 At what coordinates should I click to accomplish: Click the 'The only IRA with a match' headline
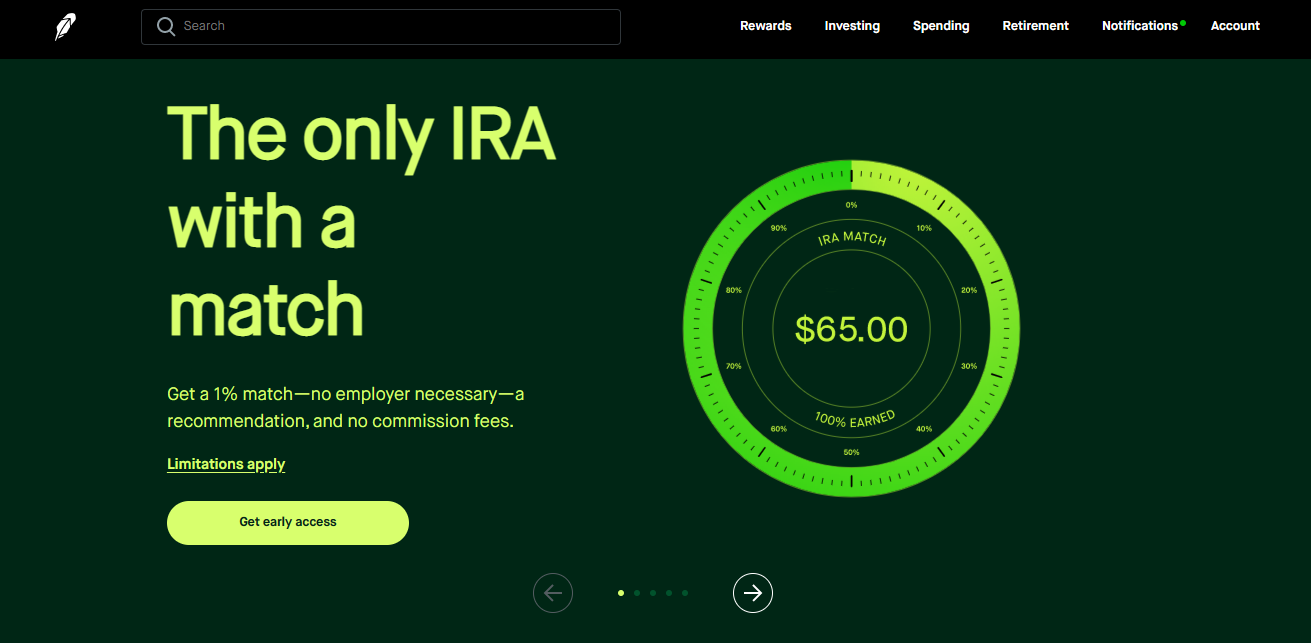(x=361, y=219)
